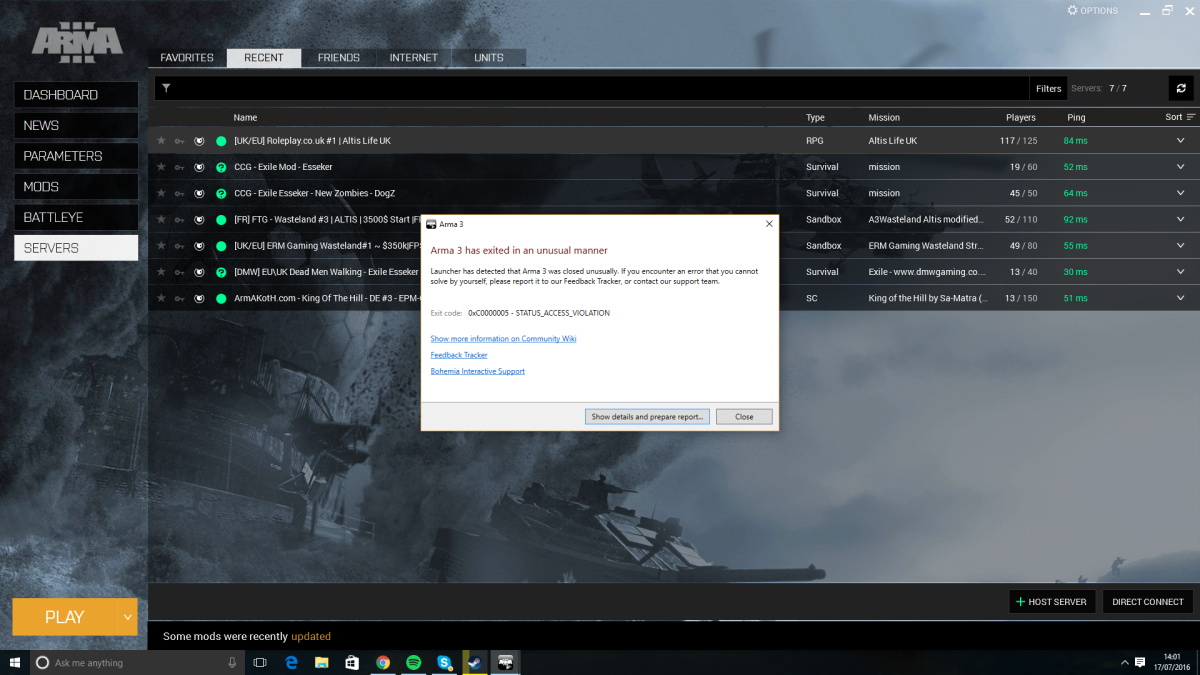Click the question-mark status icon on CCG Exile Mod
The height and width of the screenshot is (675, 1200).
click(x=221, y=167)
